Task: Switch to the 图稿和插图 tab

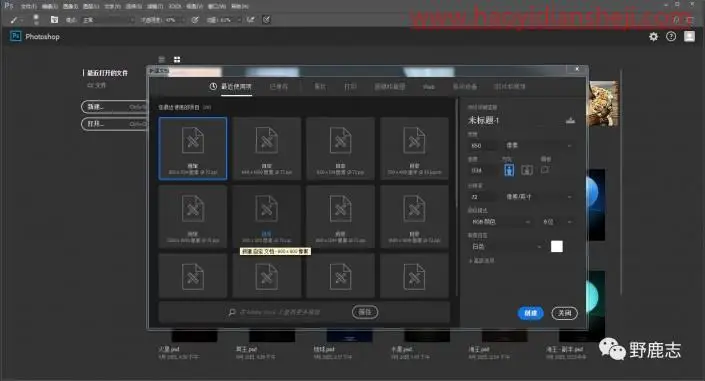Action: (390, 86)
